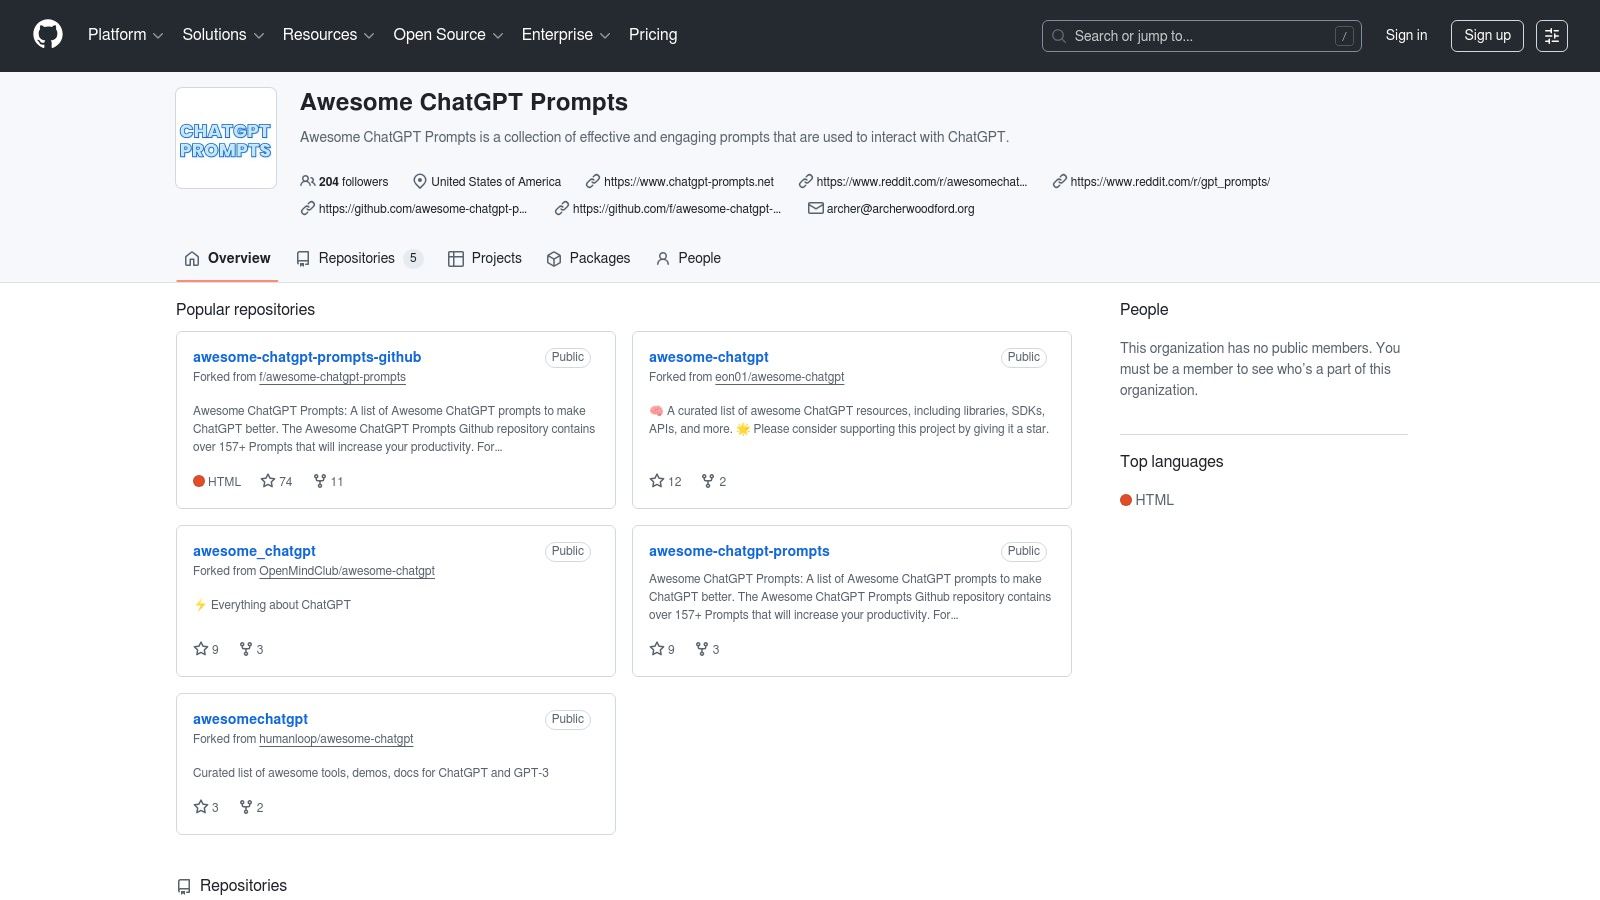Open the command palette icon beside Sign up

(1551, 36)
